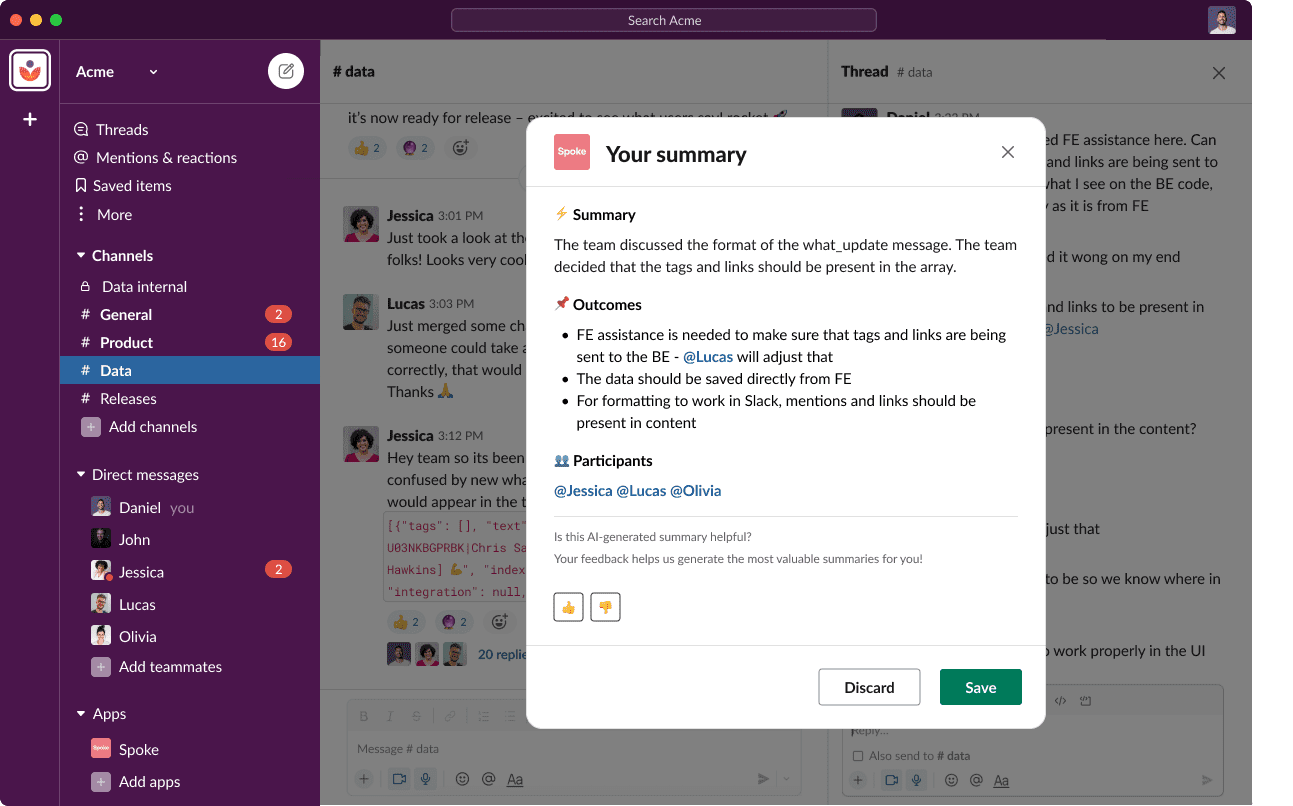Add reaction to top channel message

pos(460,147)
